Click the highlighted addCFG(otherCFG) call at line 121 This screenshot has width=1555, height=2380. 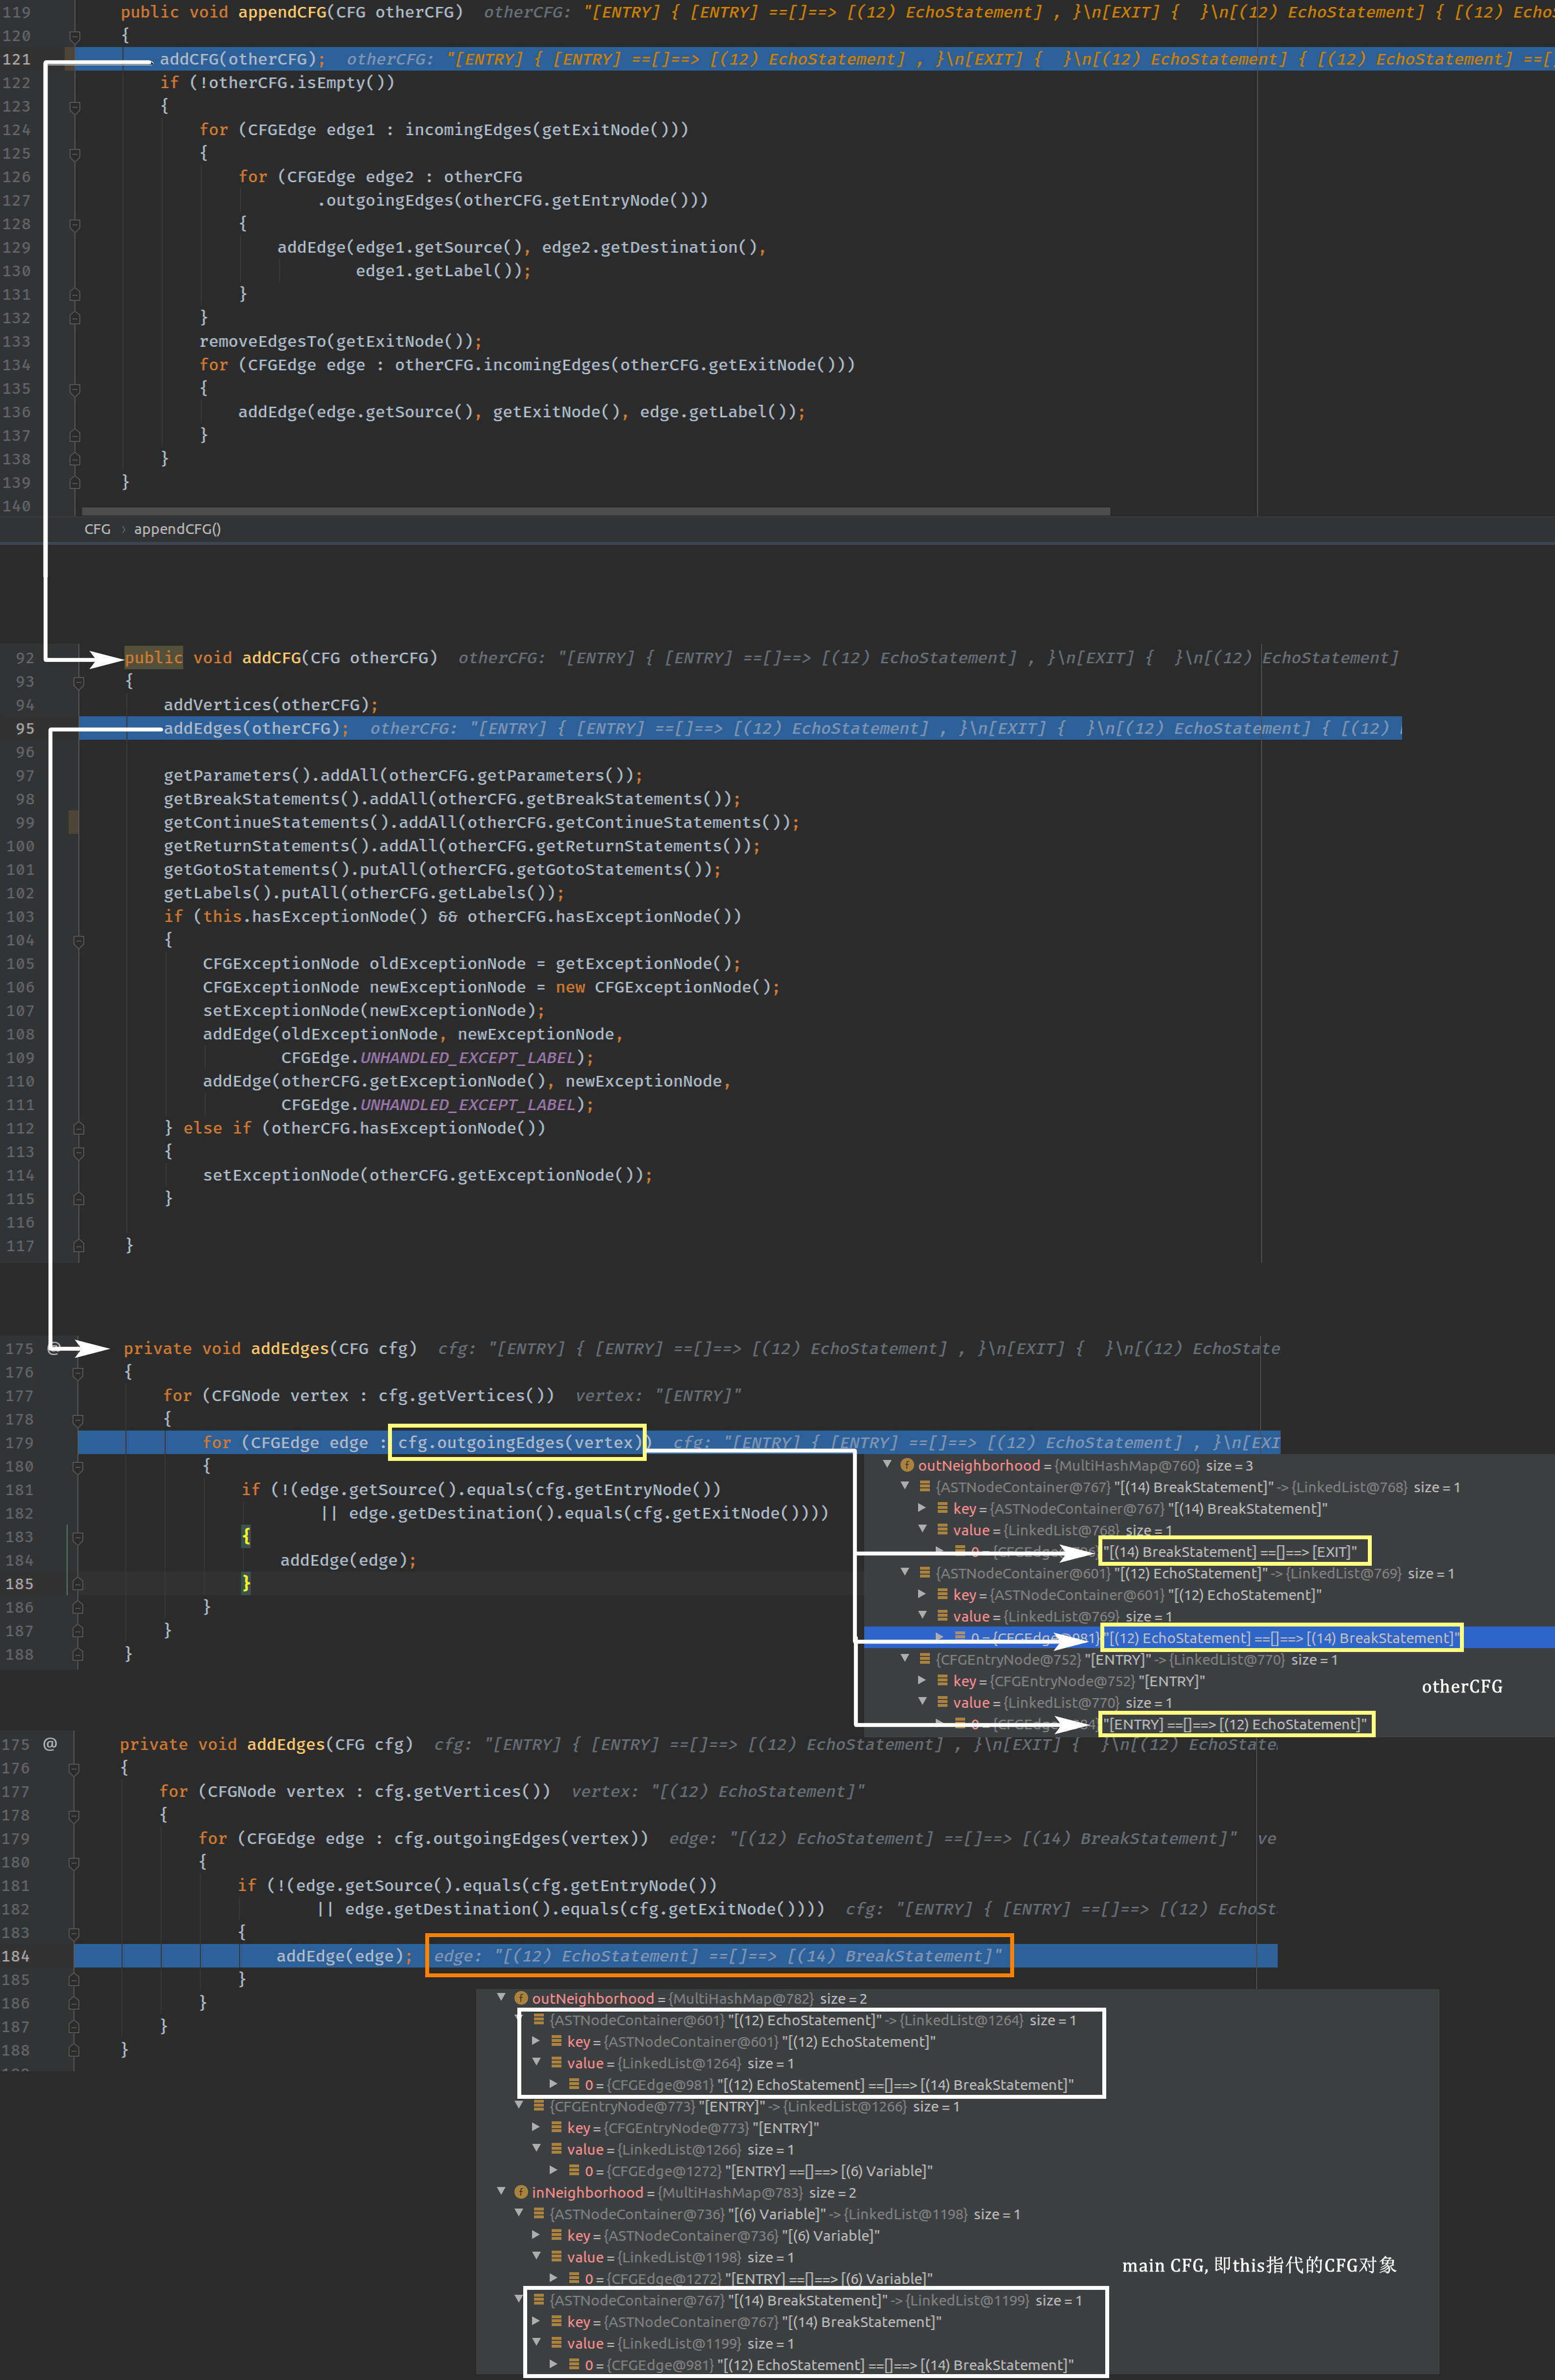pyautogui.click(x=242, y=59)
